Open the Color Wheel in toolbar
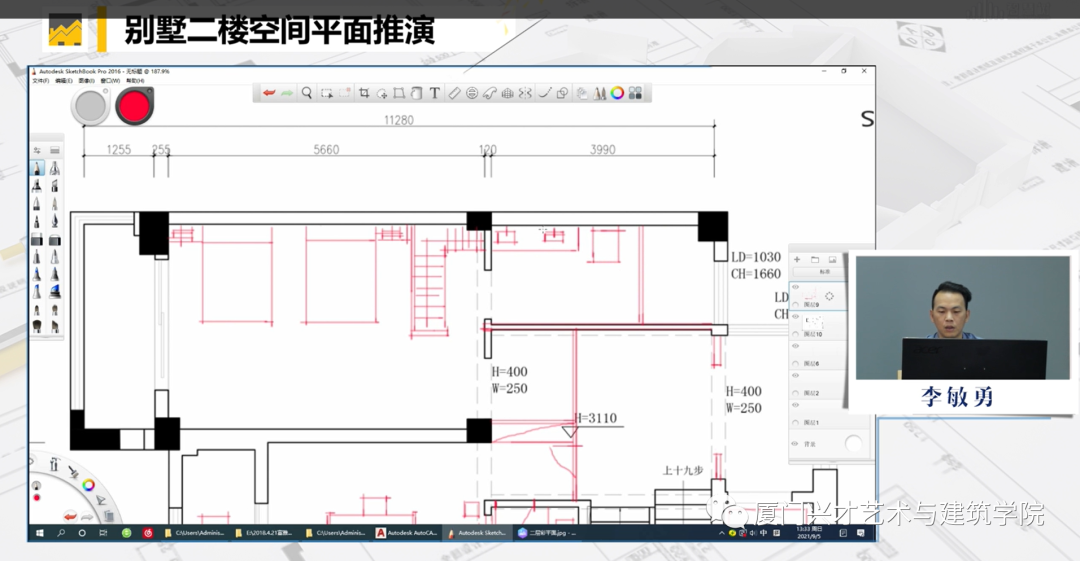Viewport: 1080px width, 561px height. pos(617,93)
